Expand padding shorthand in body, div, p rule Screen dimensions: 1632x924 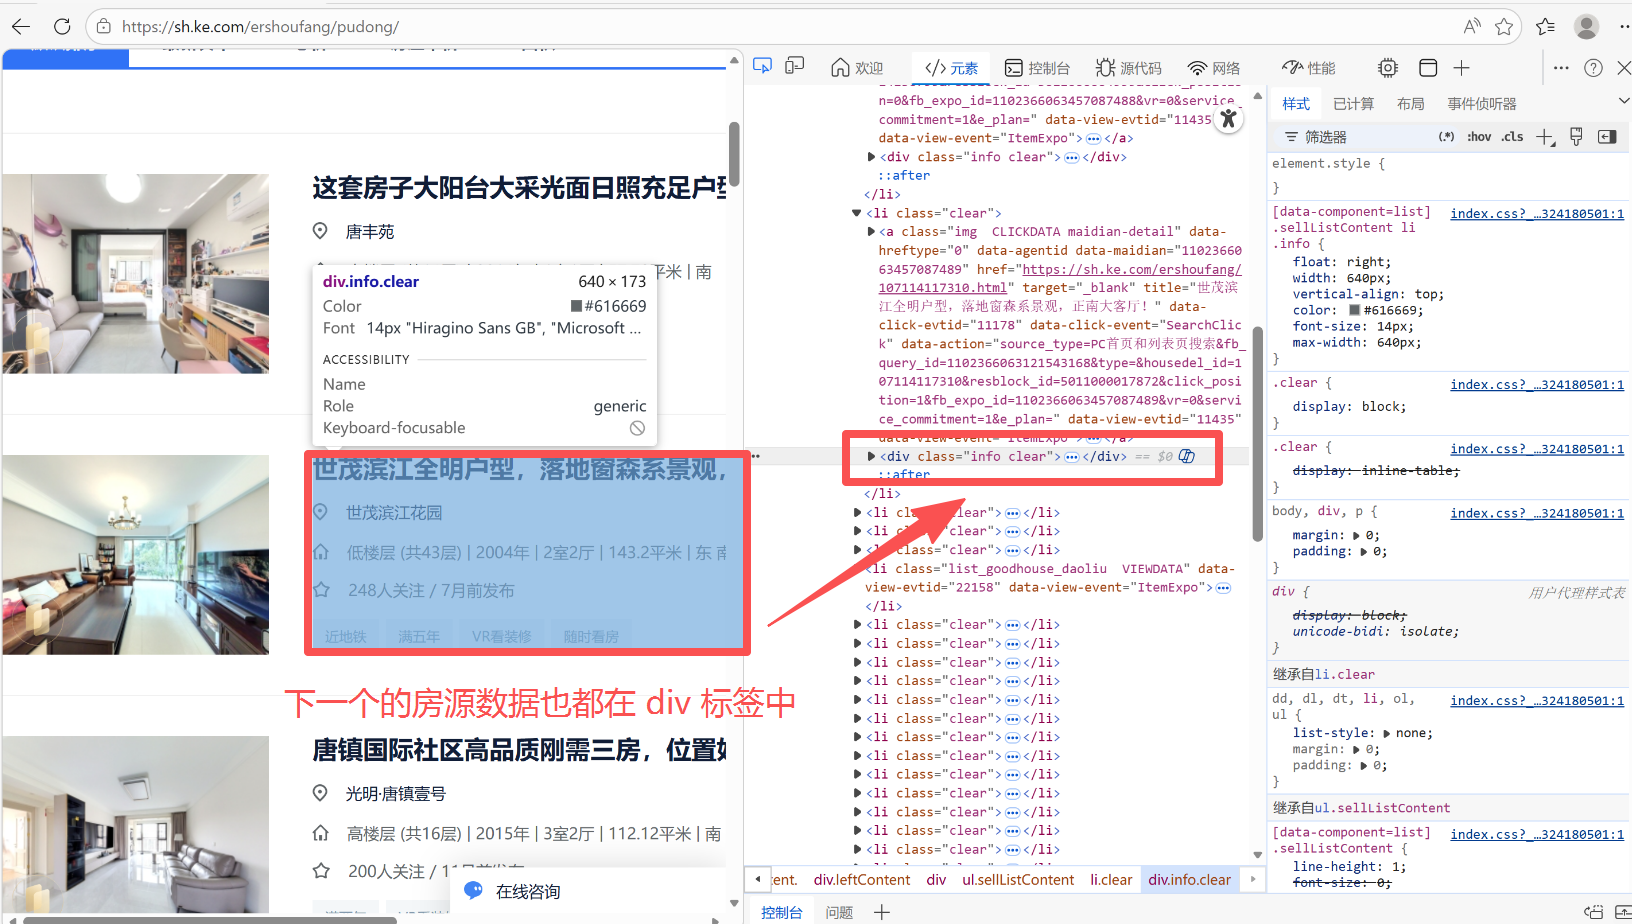click(1364, 552)
